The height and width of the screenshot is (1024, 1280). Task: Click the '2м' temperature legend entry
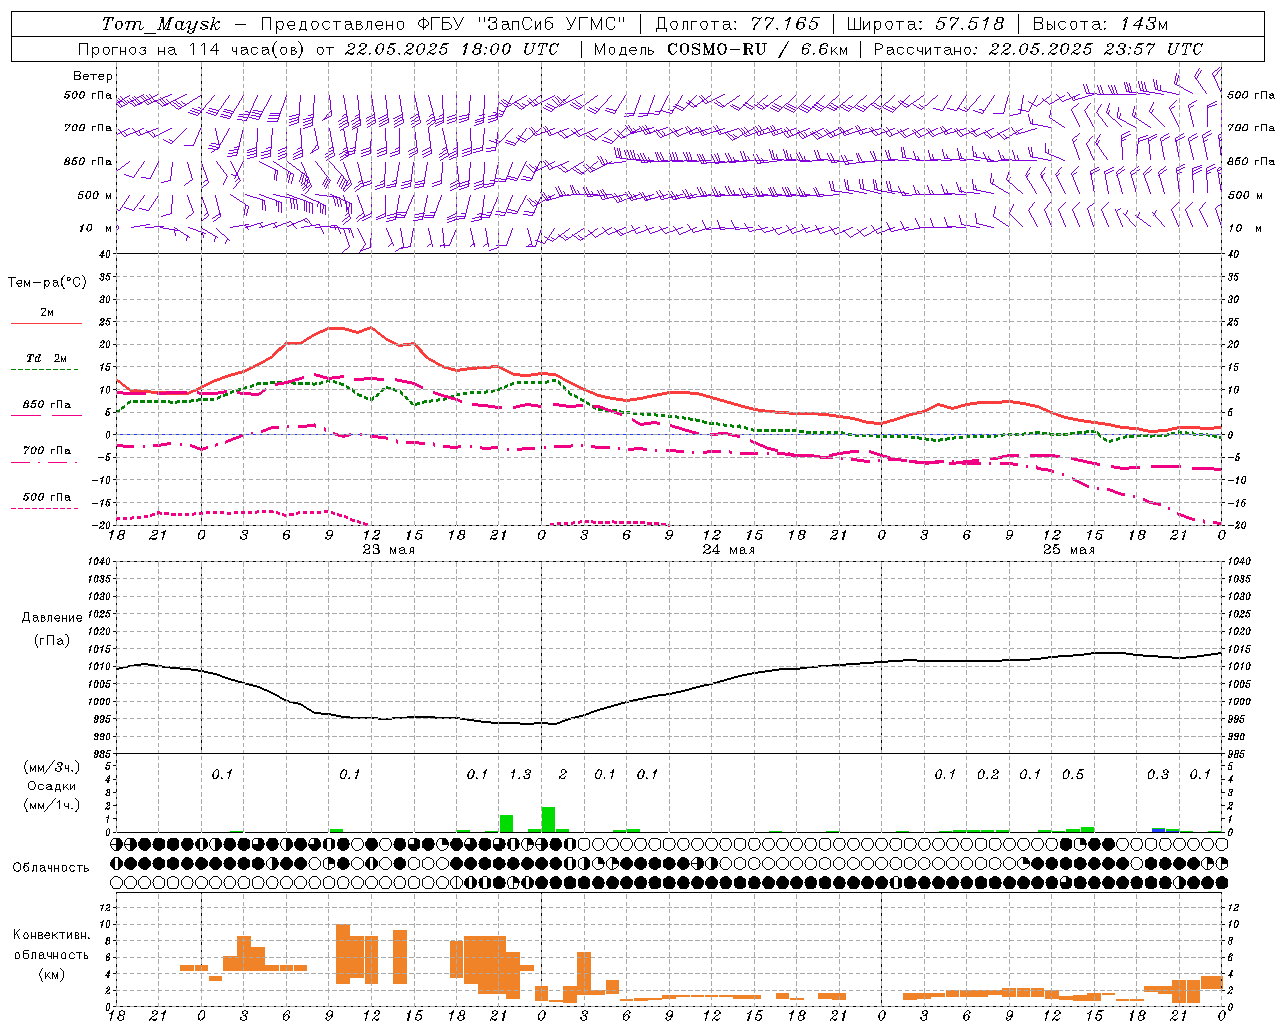pos(47,312)
